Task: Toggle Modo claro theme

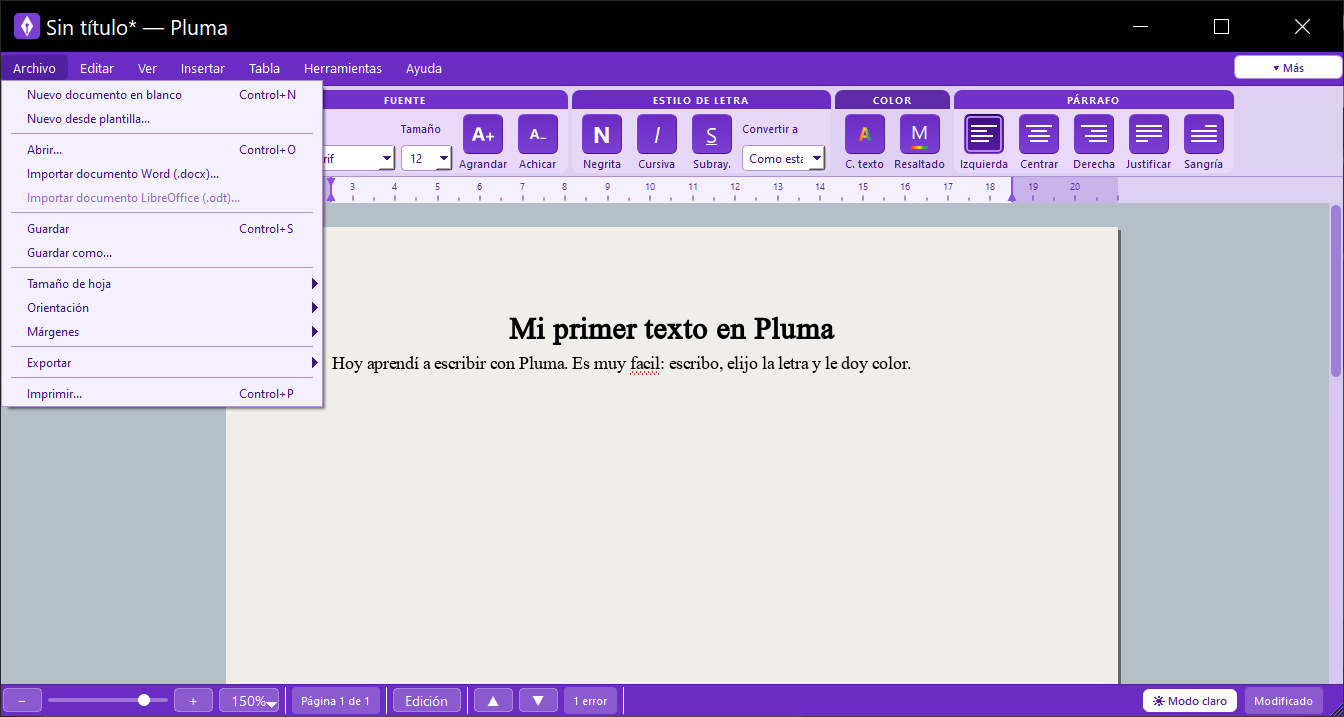Action: (x=1190, y=701)
